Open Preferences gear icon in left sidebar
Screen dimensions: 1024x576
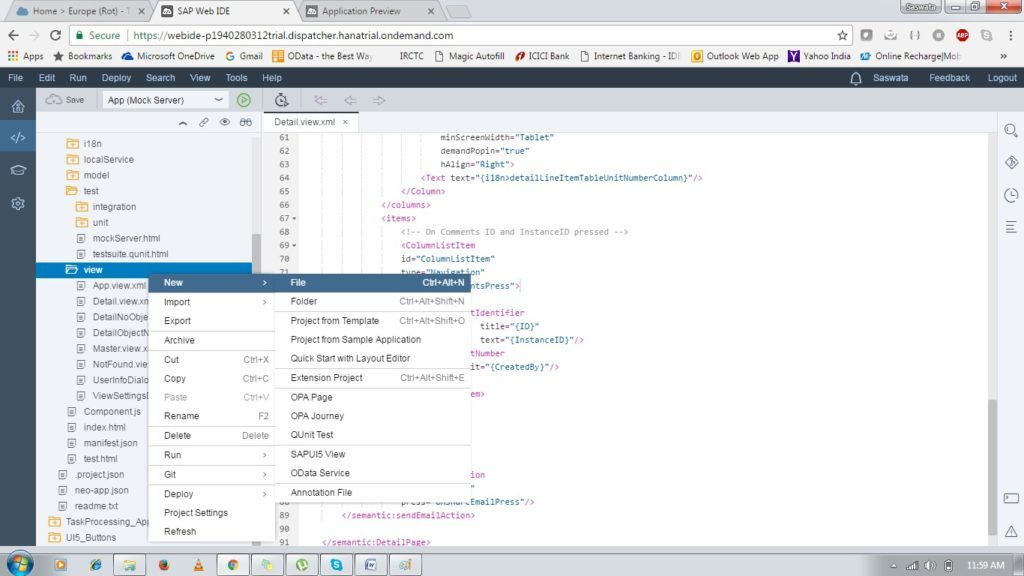pyautogui.click(x=18, y=203)
